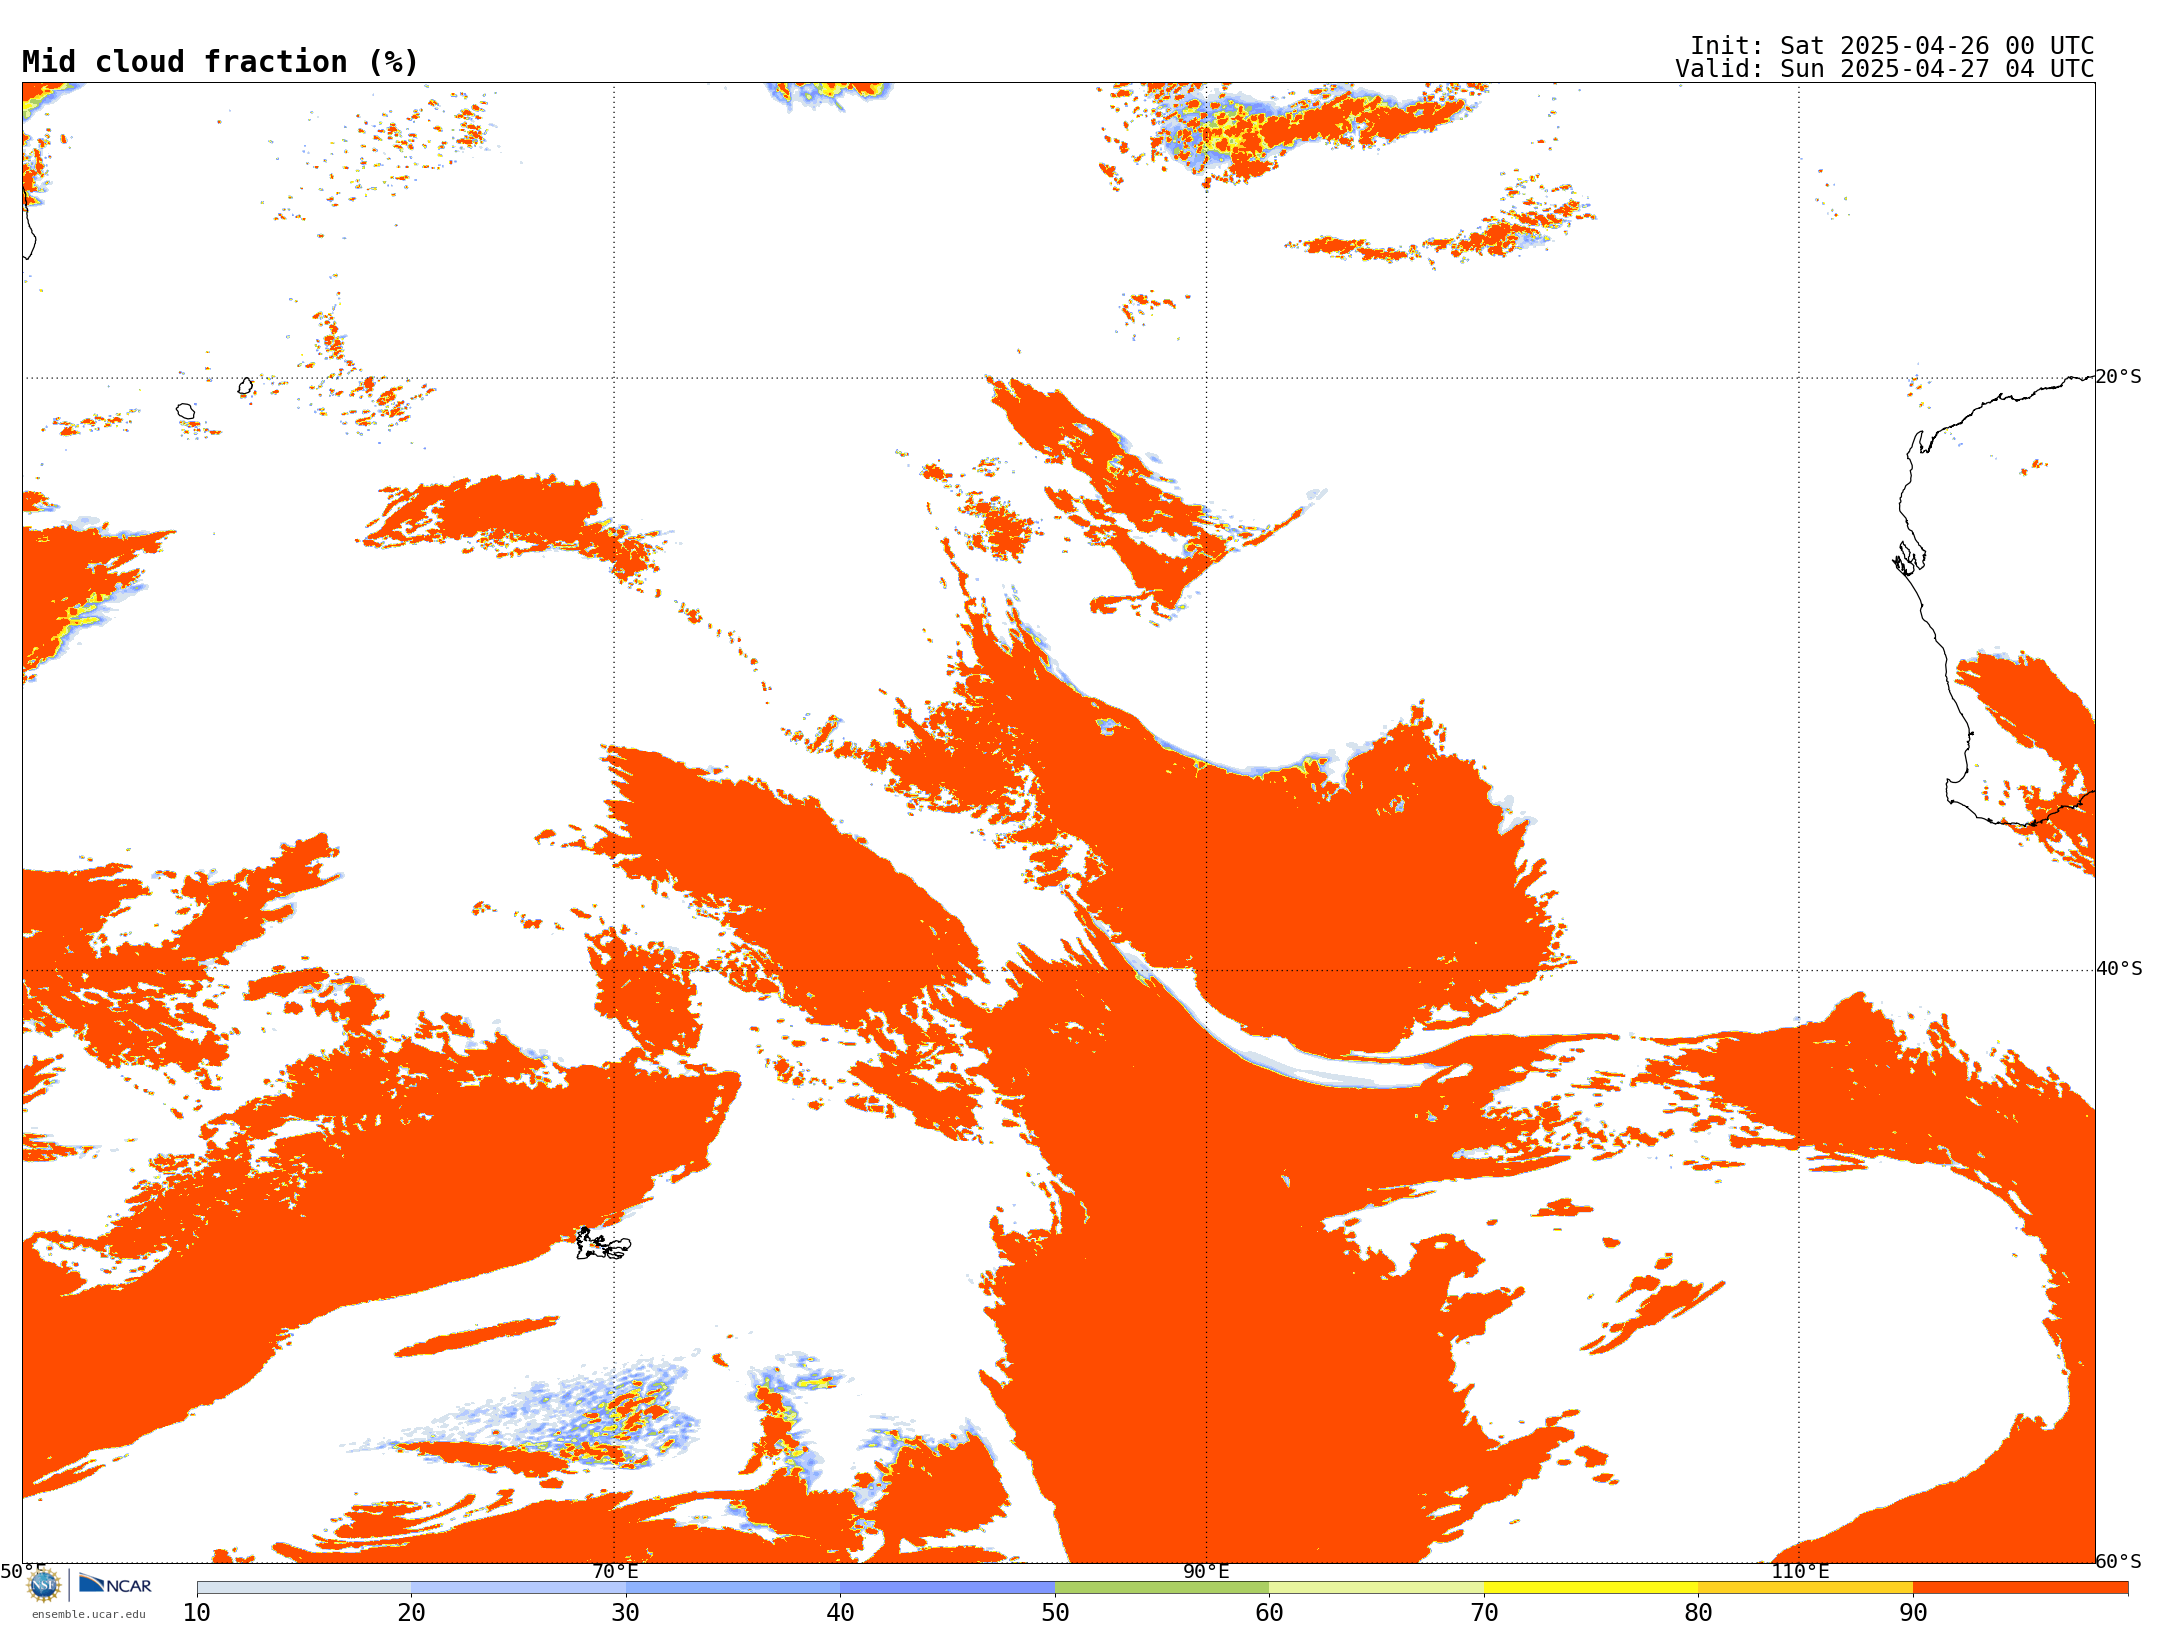Click the colorbar label '10'

[x=197, y=1612]
